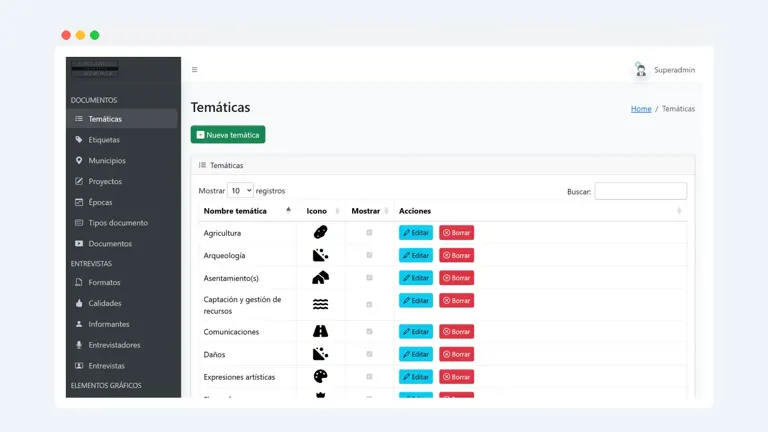Sort by Icono column
This screenshot has height=432, width=768.
323,211
